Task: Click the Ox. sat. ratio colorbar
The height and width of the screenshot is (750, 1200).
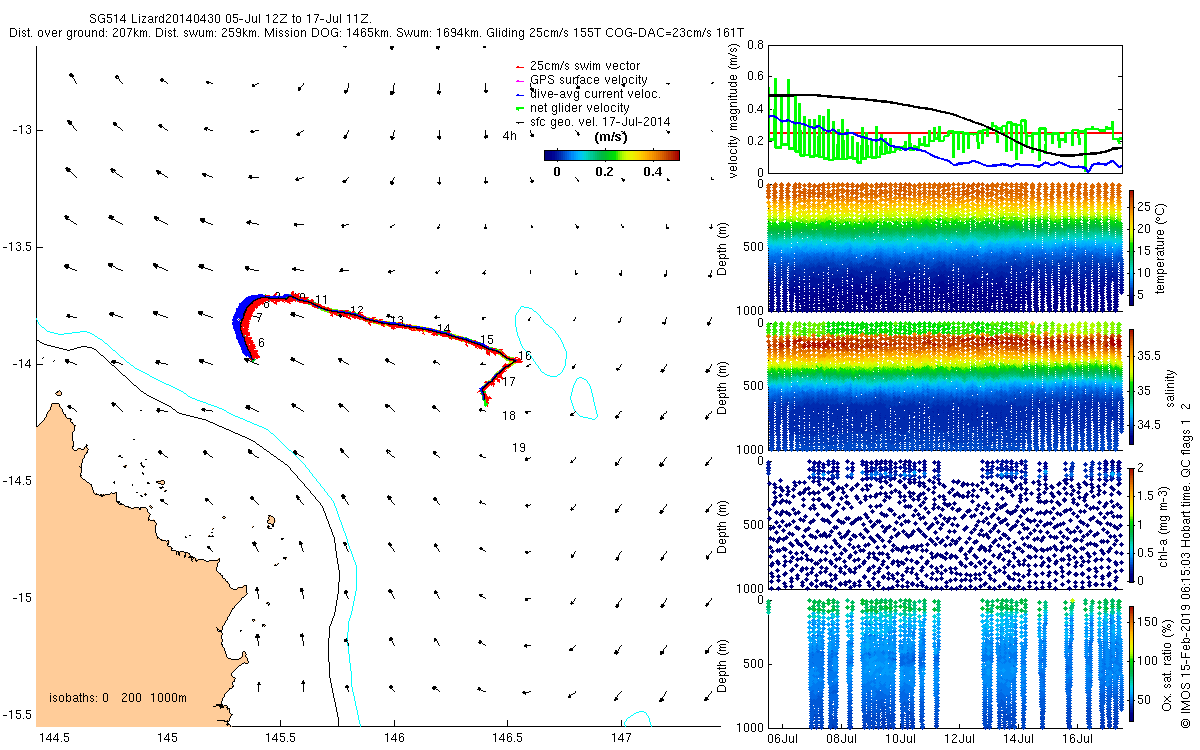Action: 1133,662
